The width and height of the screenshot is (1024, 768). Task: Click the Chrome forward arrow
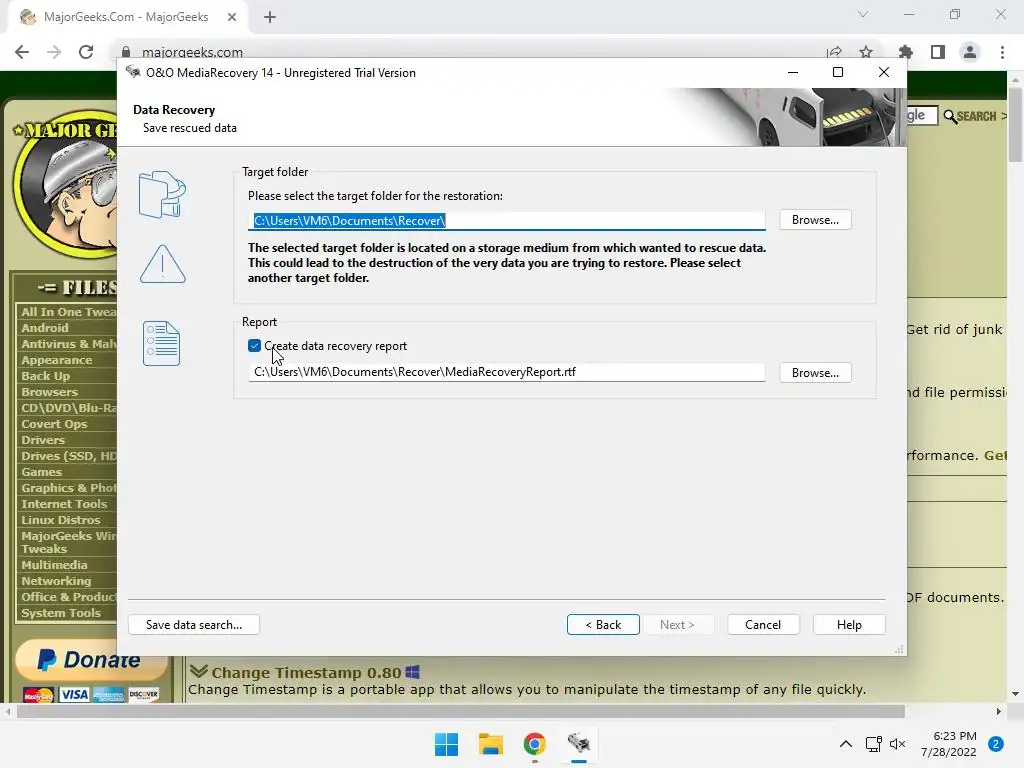tap(54, 52)
